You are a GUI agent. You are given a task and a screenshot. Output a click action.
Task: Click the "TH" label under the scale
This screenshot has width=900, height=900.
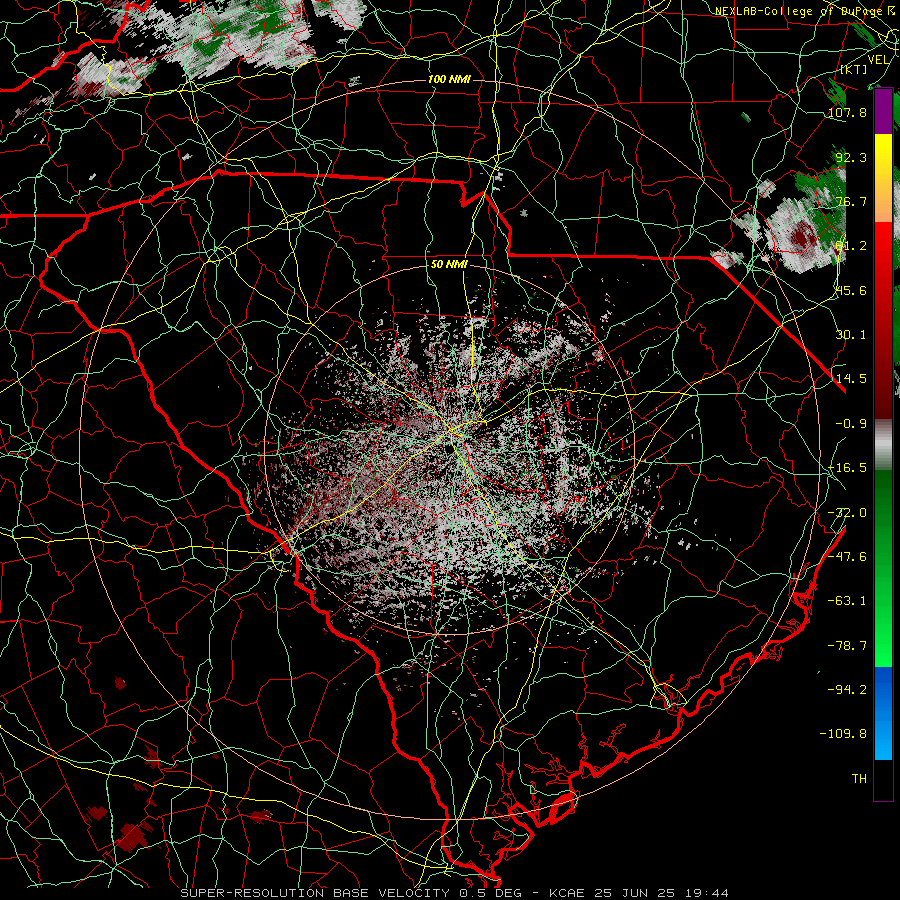859,779
